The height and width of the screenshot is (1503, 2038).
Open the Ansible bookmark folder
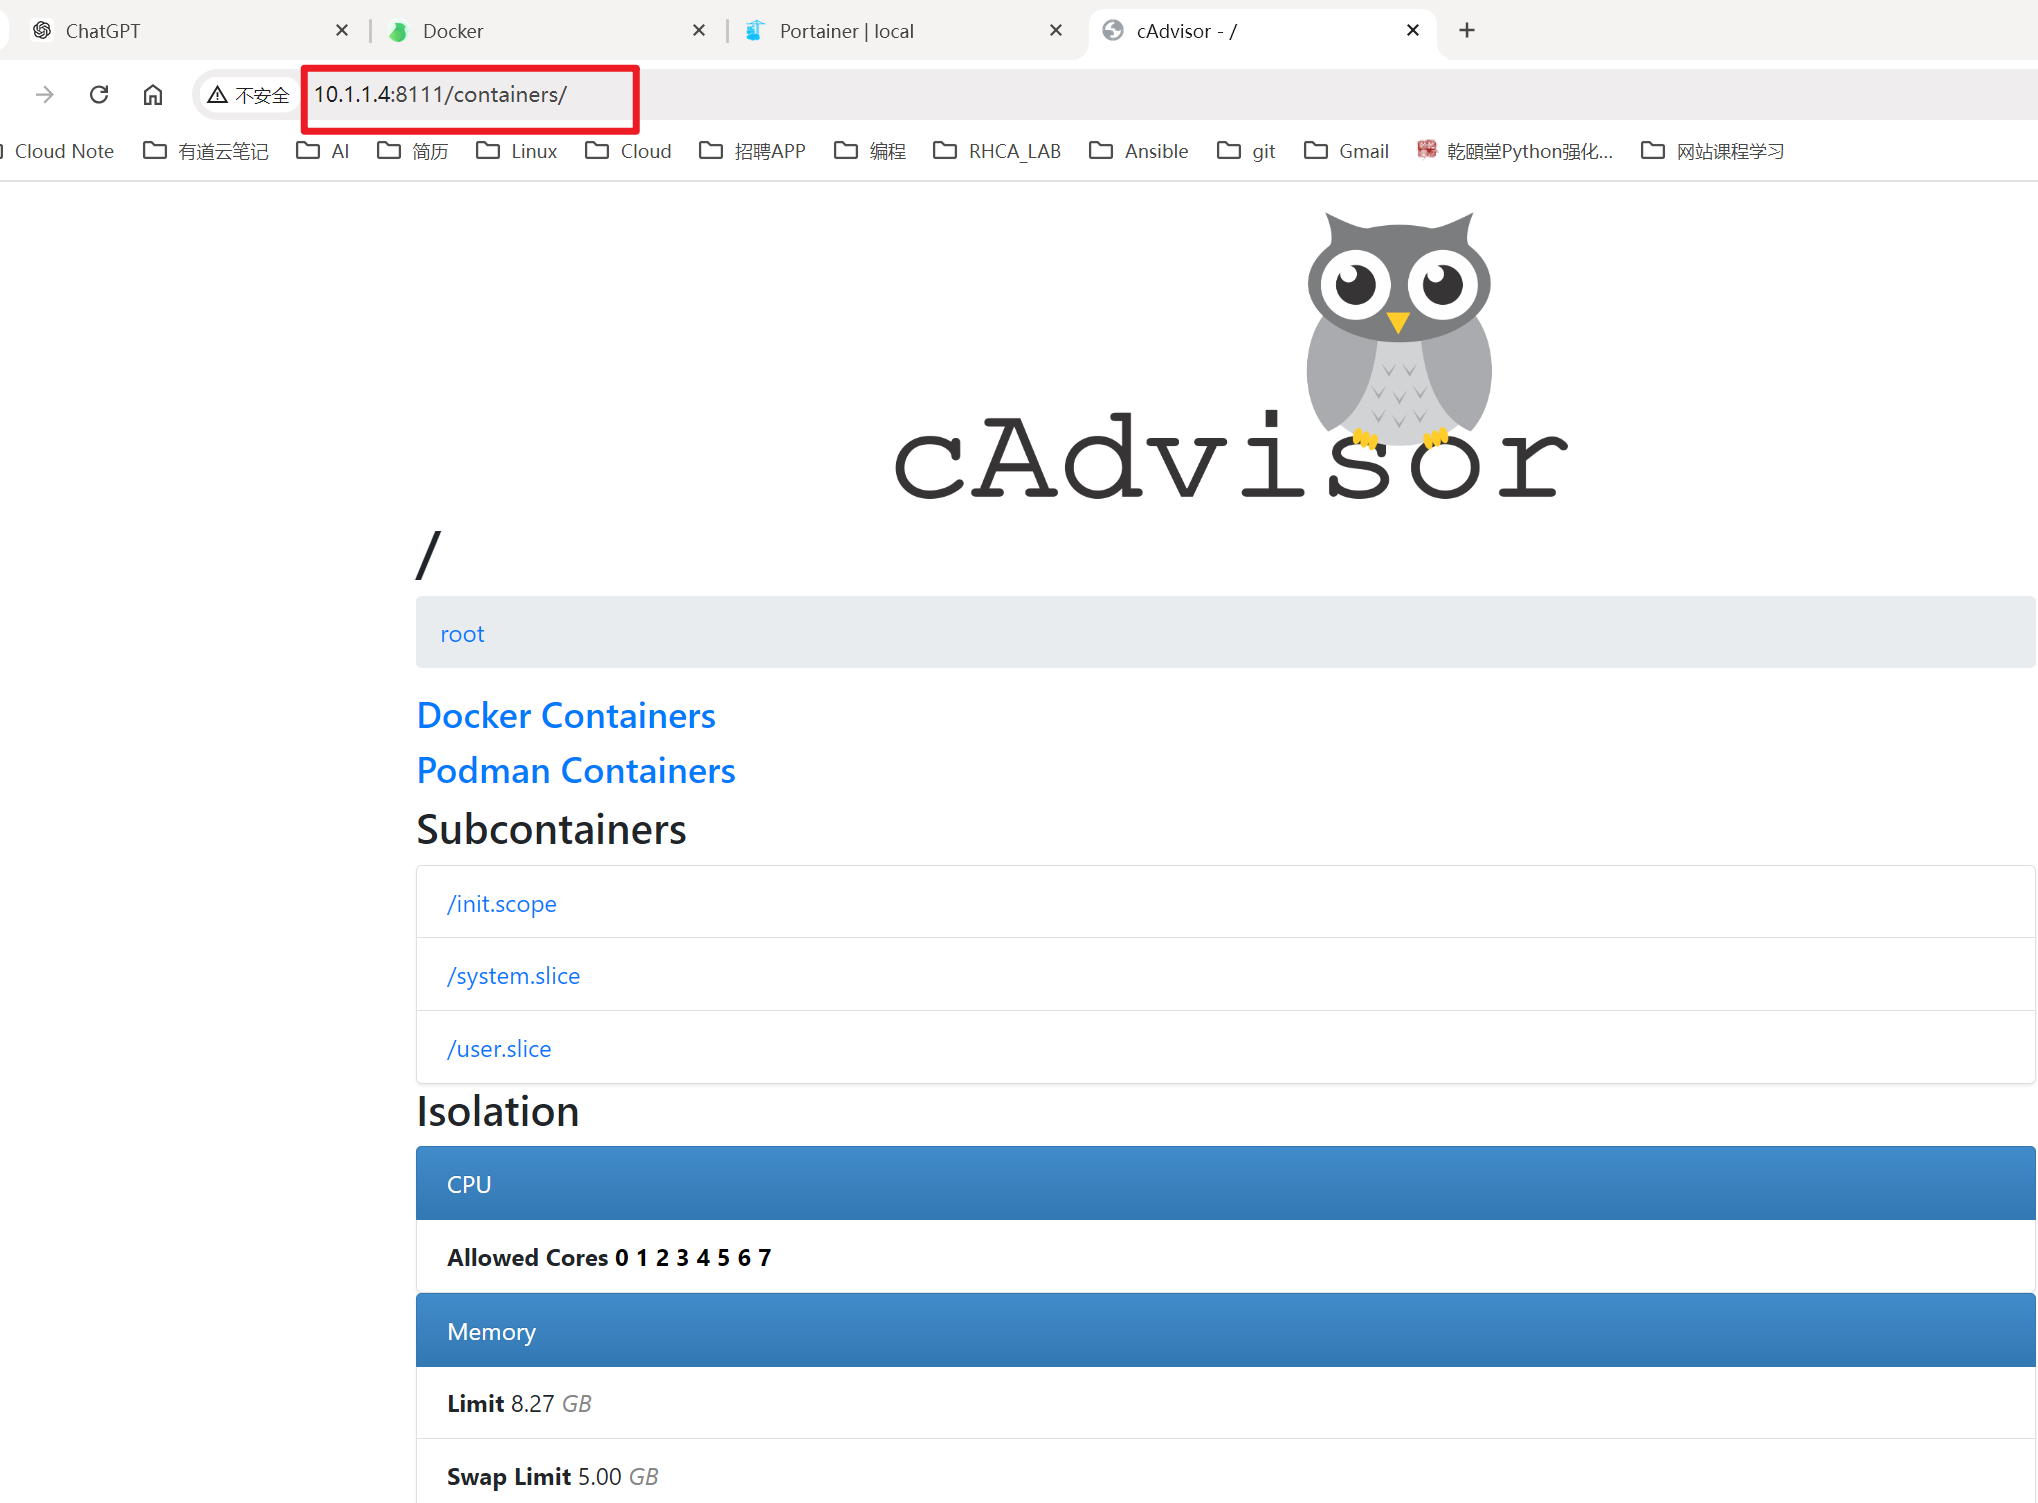(x=1139, y=151)
